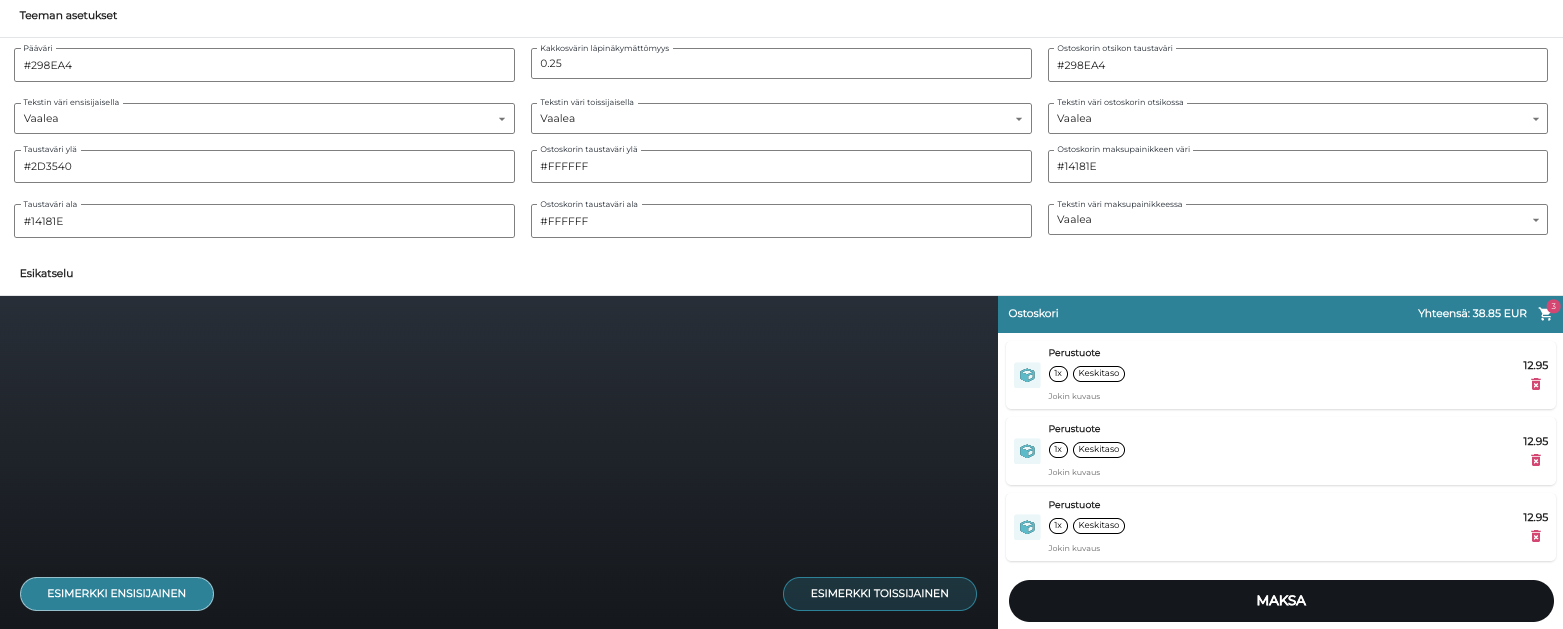Select the Ostoskorin taustaväri ylä field
This screenshot has width=1563, height=629.
coord(781,166)
